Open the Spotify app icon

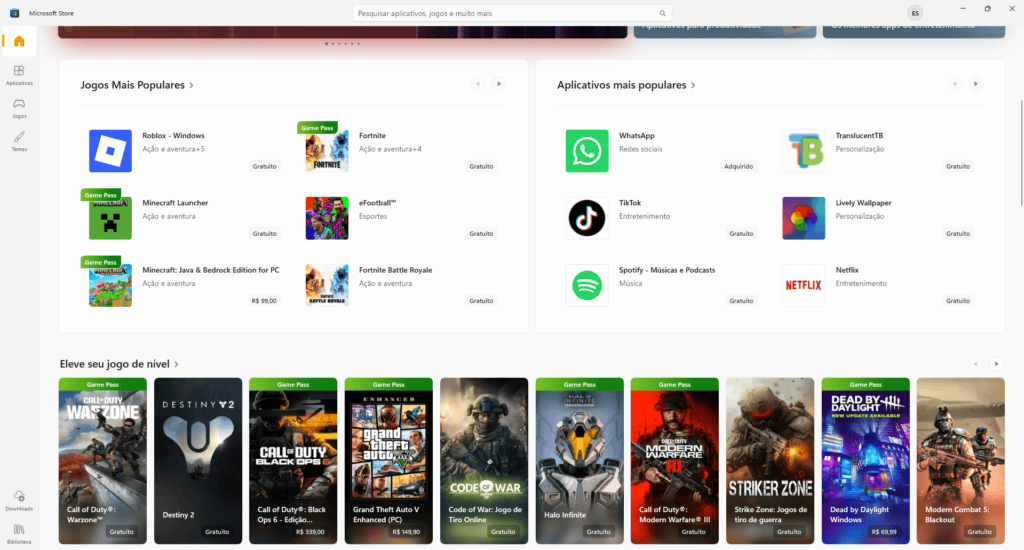(587, 285)
